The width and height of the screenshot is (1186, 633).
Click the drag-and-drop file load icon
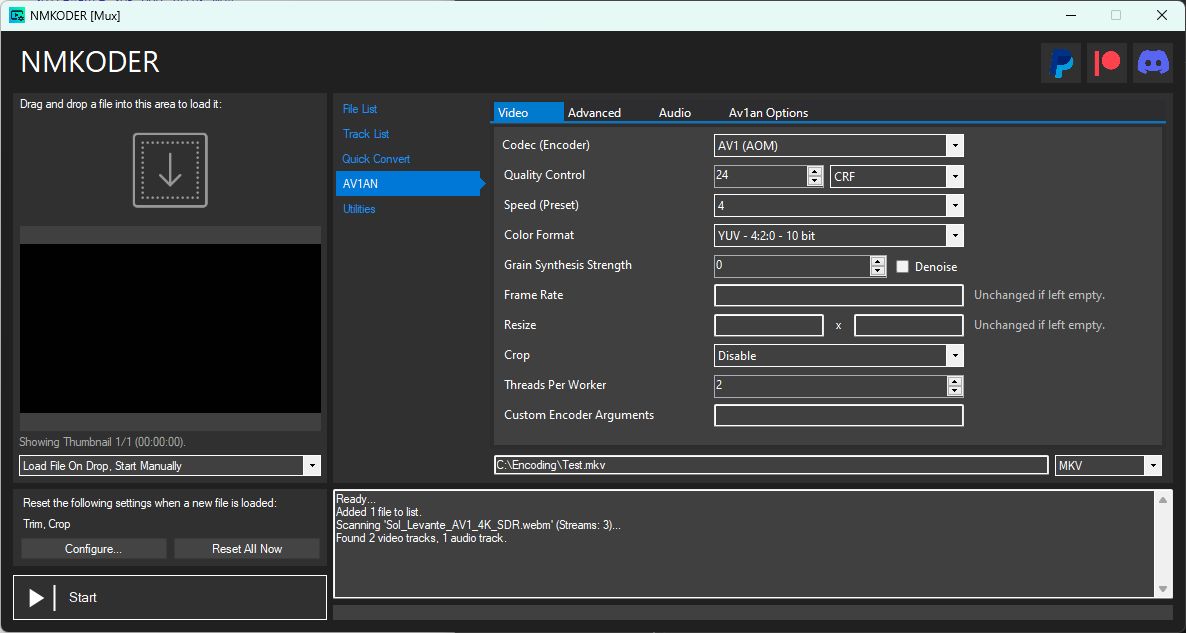point(170,170)
